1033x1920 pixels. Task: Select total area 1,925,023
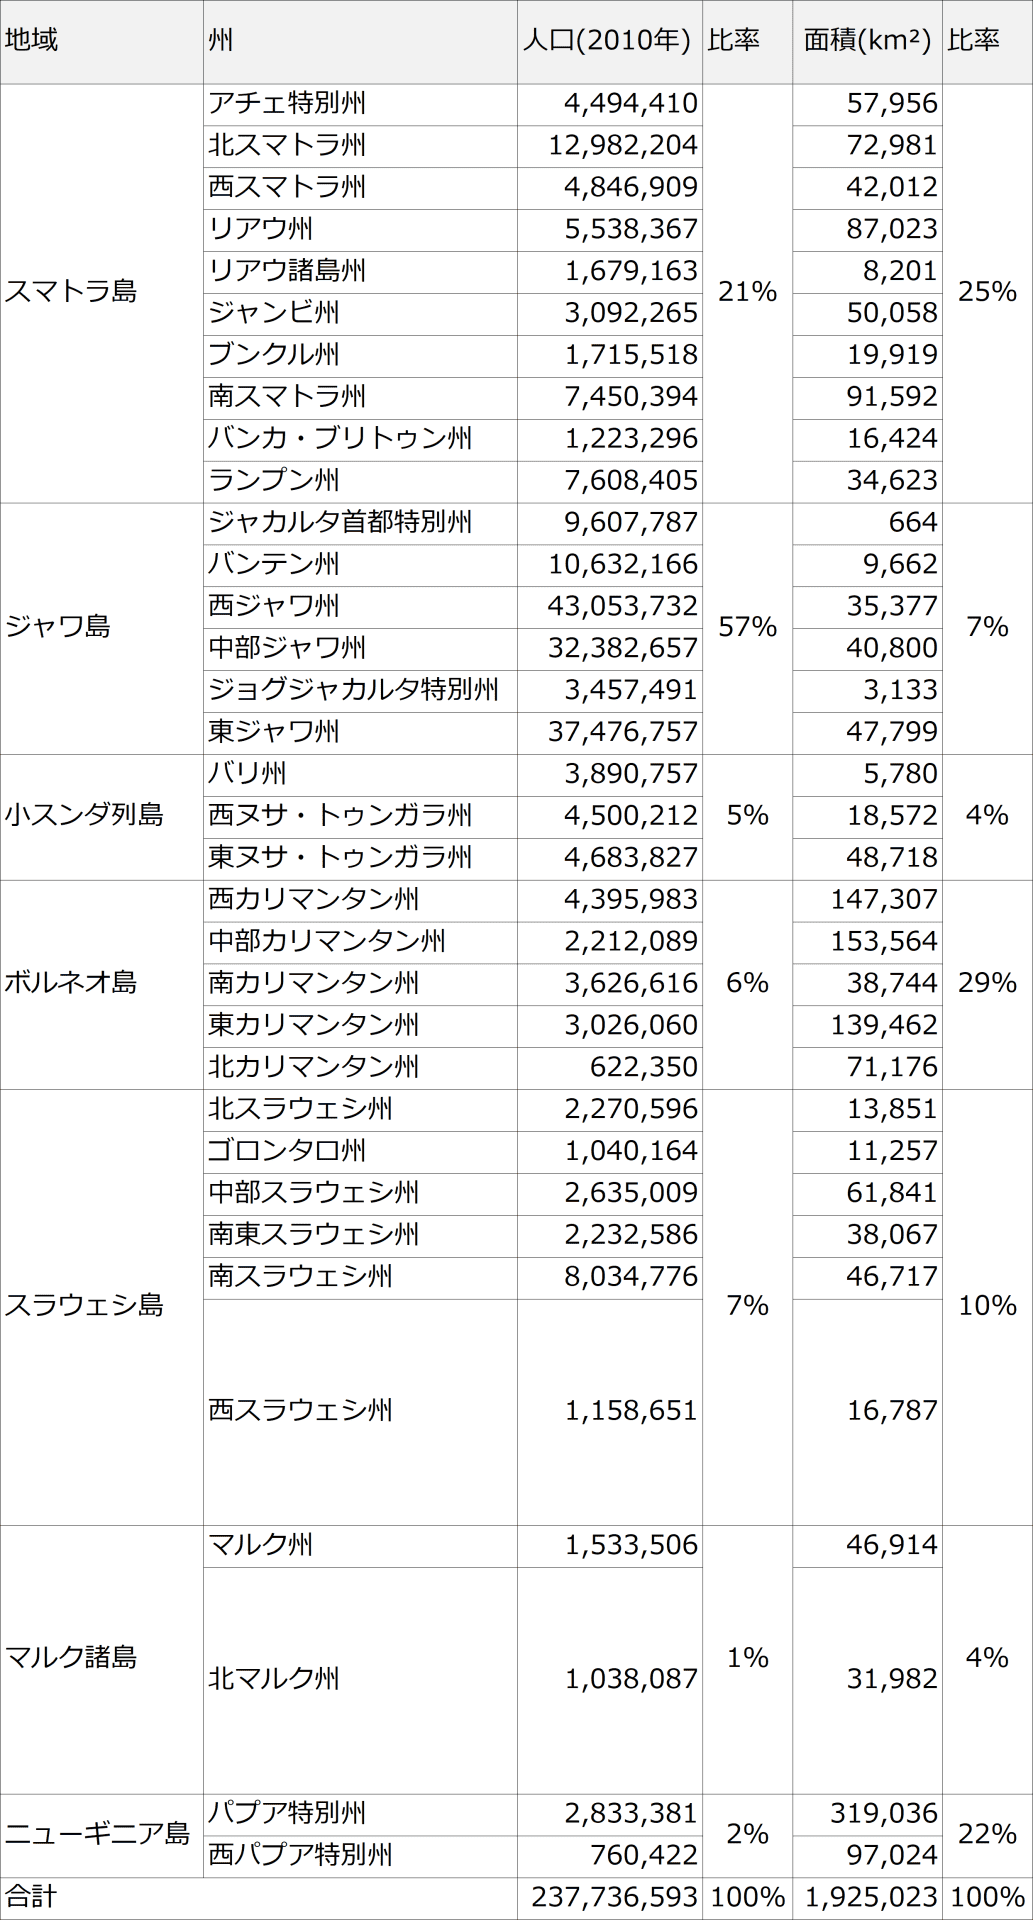tap(868, 1898)
